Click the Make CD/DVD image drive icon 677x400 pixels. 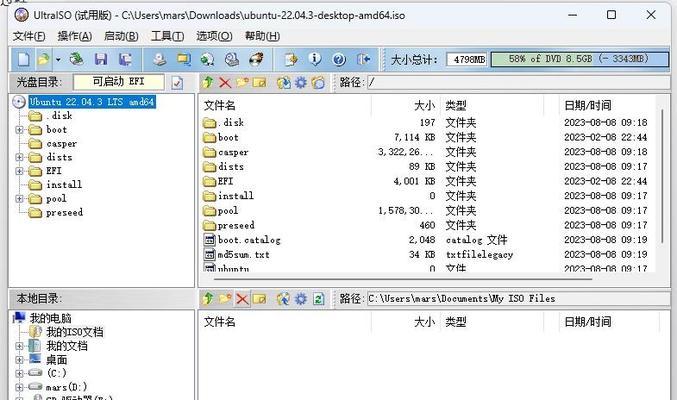[x=159, y=59]
